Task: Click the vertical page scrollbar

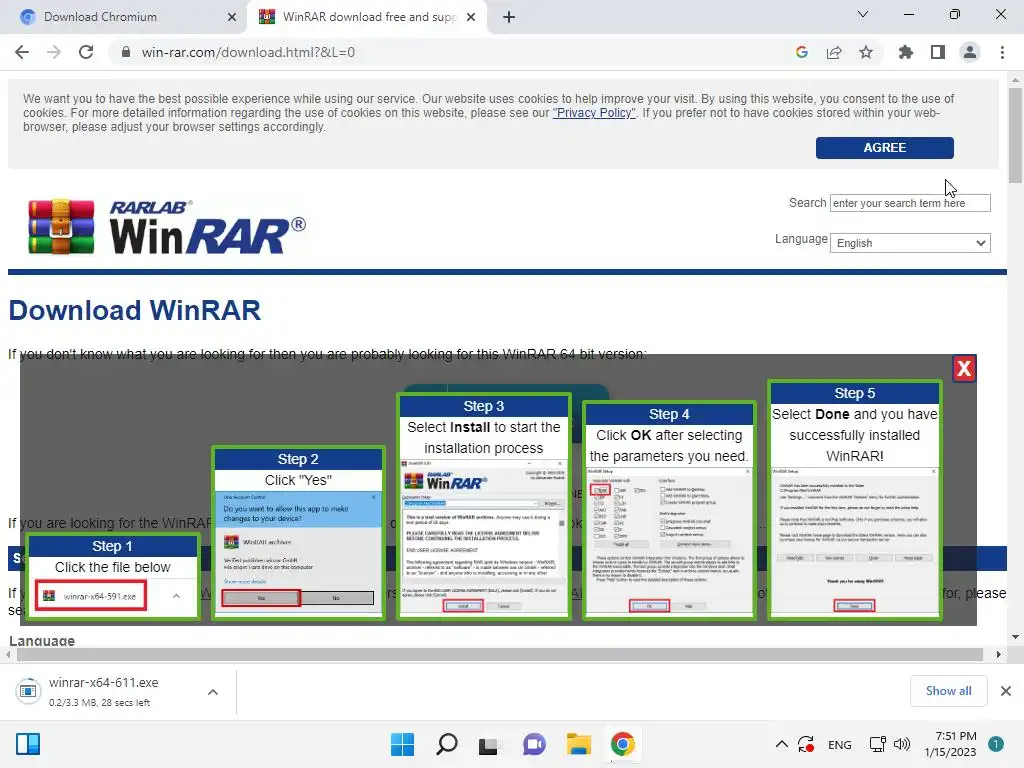Action: click(1015, 135)
